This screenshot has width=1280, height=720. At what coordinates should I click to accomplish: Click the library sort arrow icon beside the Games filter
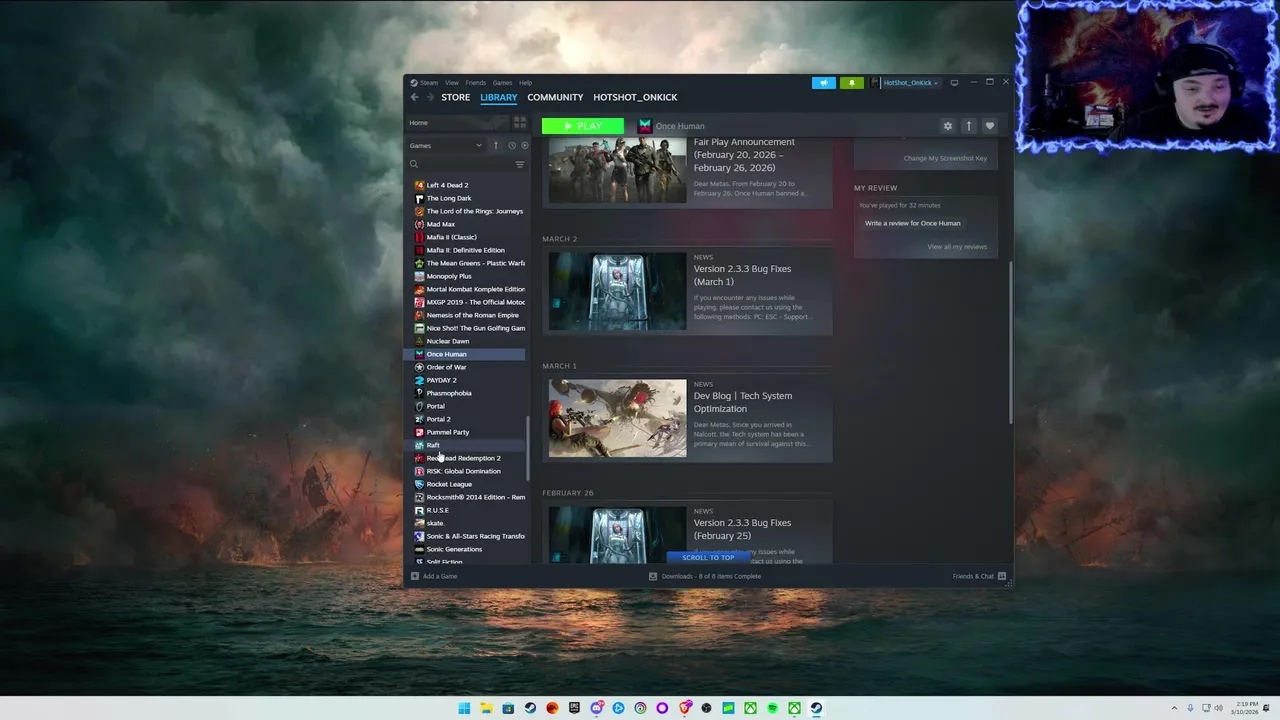[495, 146]
